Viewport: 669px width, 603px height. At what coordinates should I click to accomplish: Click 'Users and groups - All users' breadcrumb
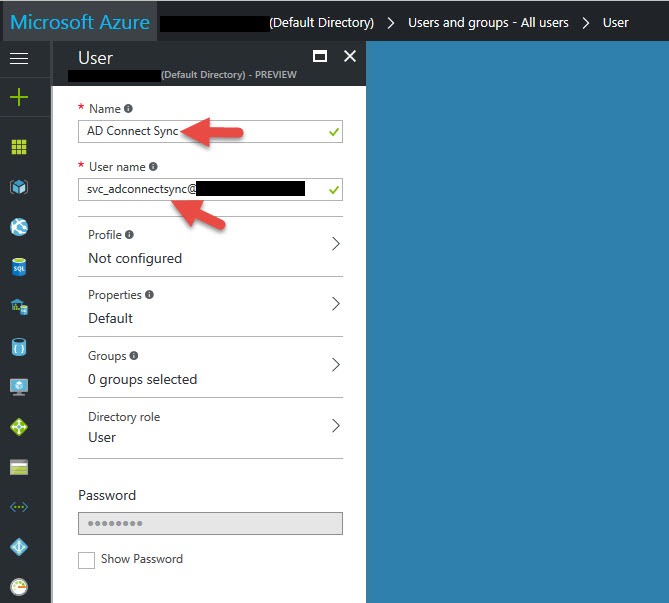(489, 22)
